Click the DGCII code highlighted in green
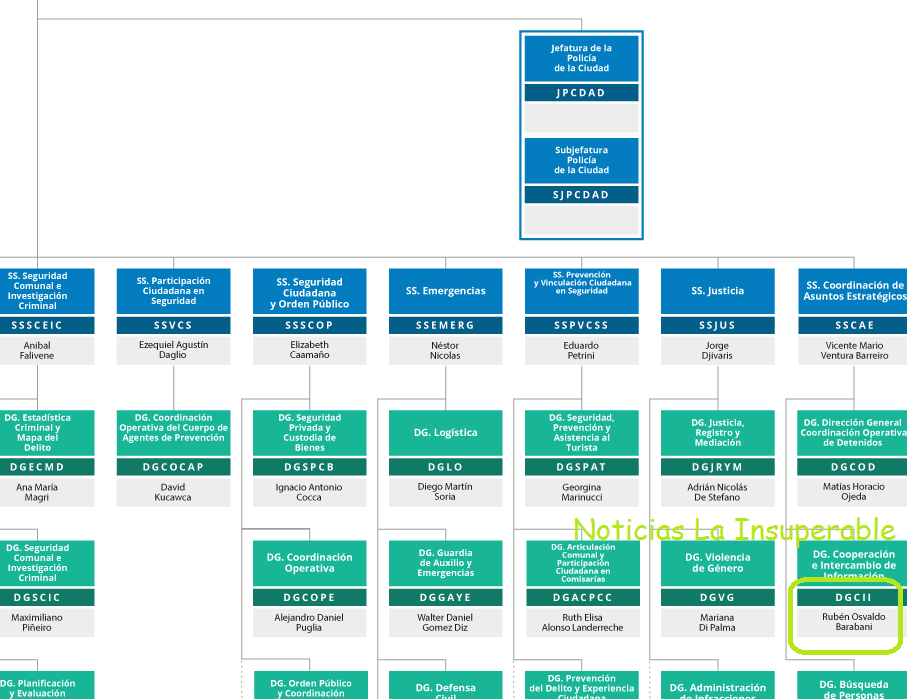The height and width of the screenshot is (699, 907). tap(853, 597)
